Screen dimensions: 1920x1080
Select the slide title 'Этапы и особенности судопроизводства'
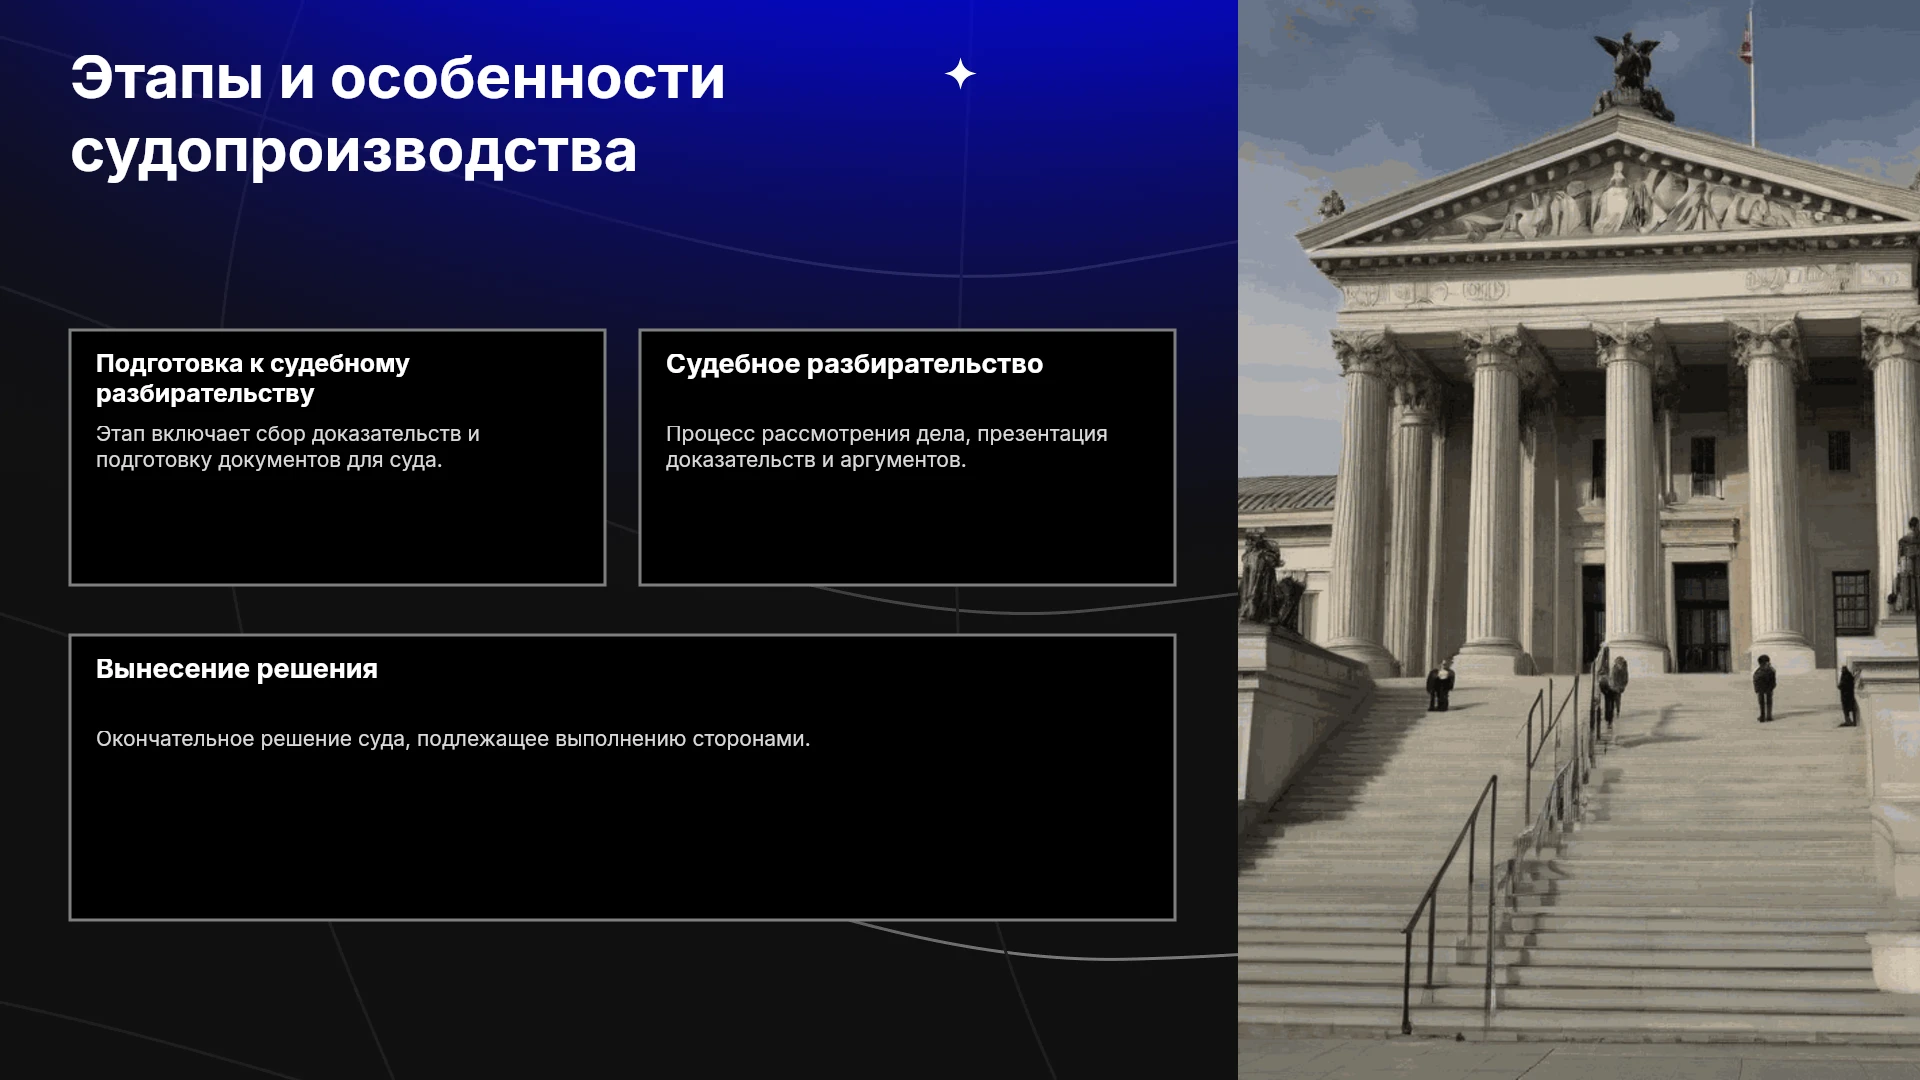(x=398, y=114)
